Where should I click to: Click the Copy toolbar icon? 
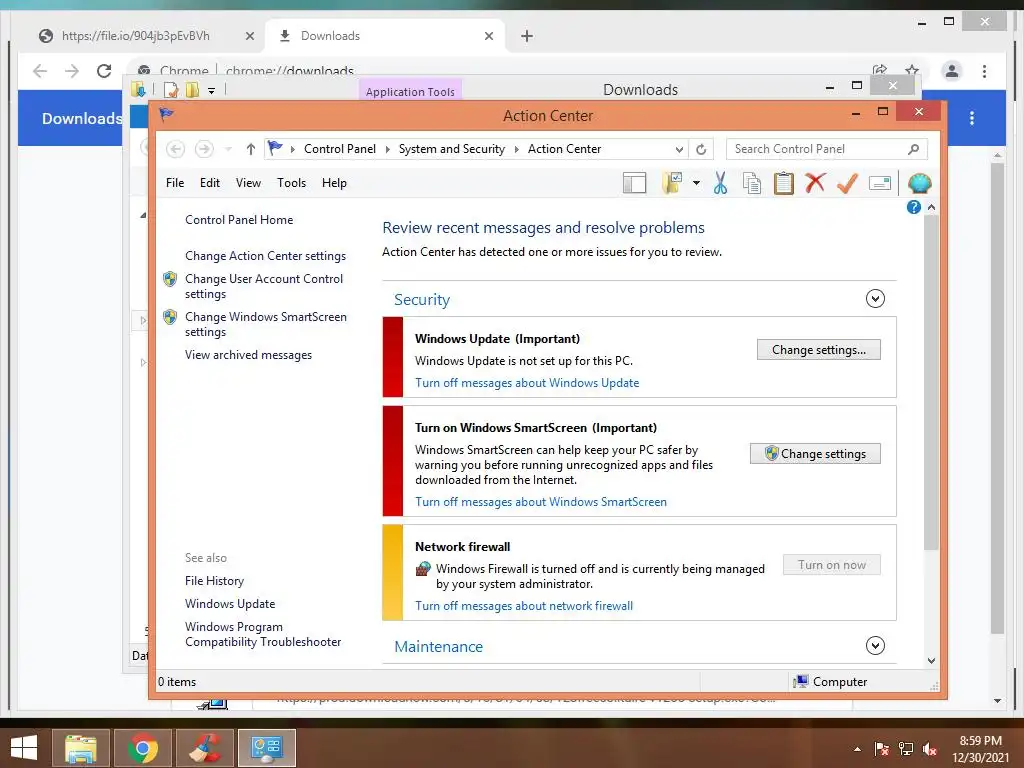point(752,184)
